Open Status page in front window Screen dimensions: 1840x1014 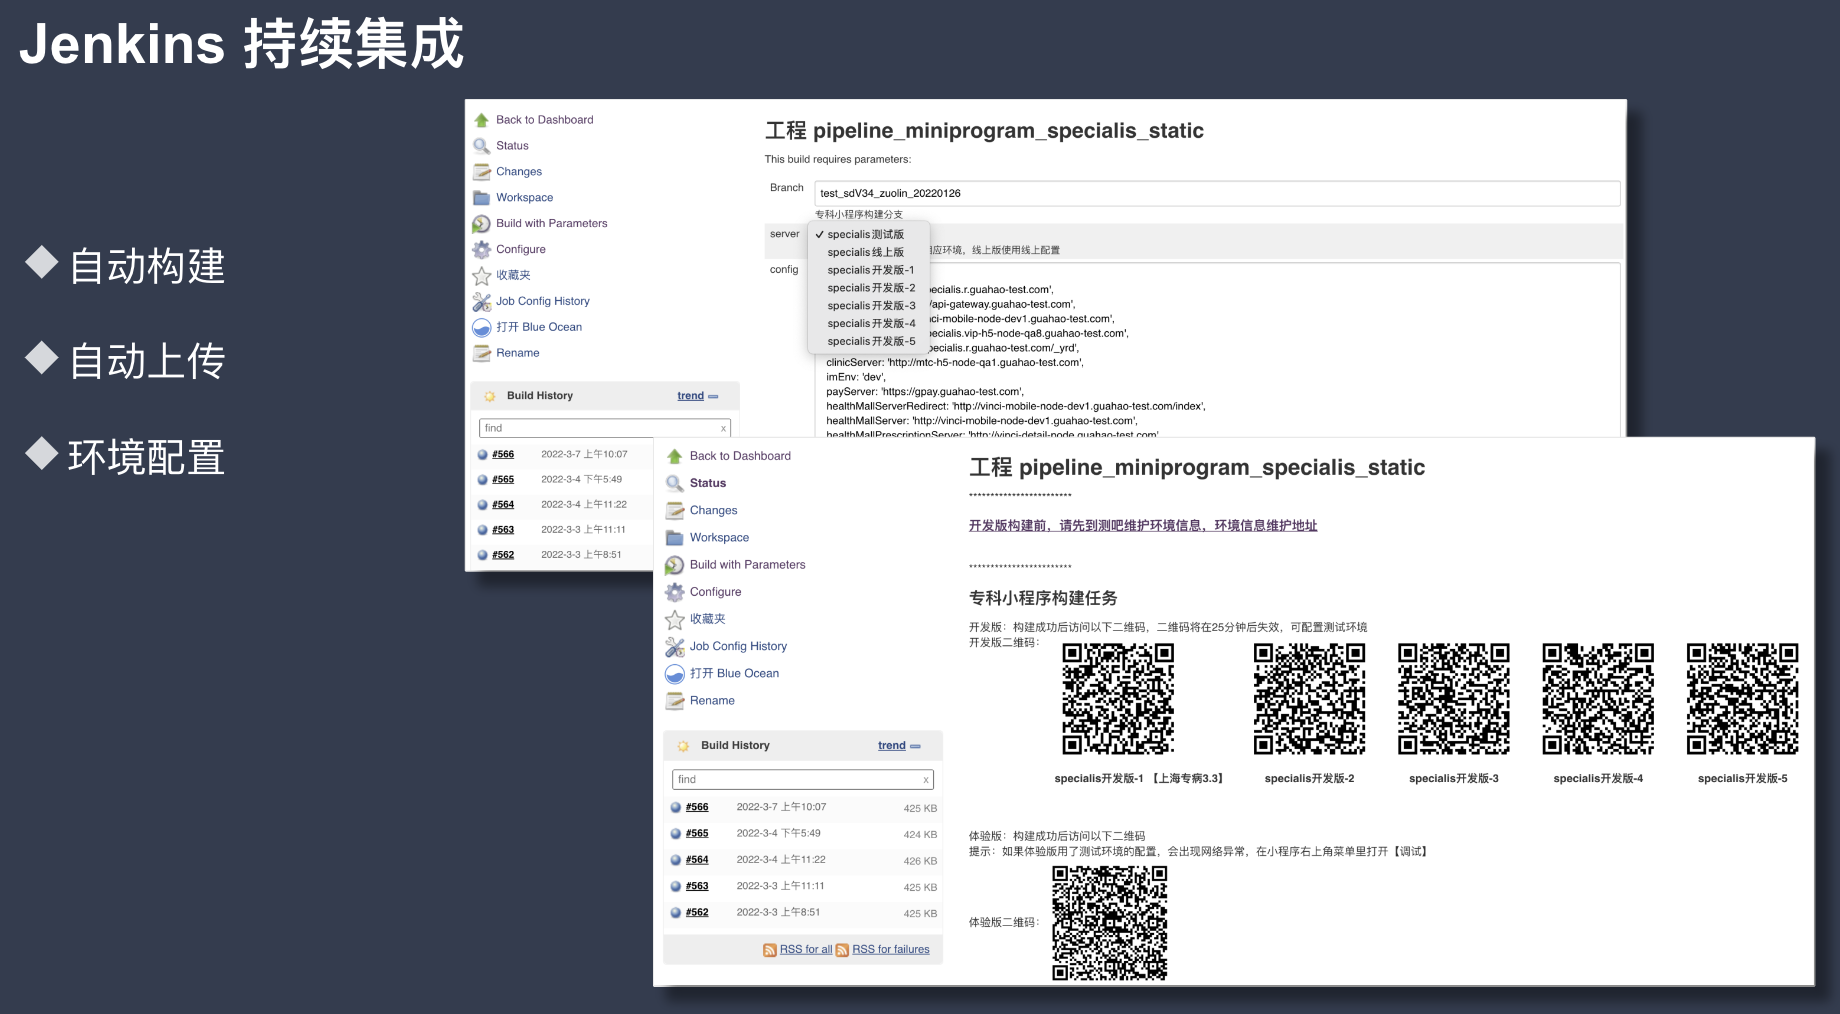tap(708, 483)
